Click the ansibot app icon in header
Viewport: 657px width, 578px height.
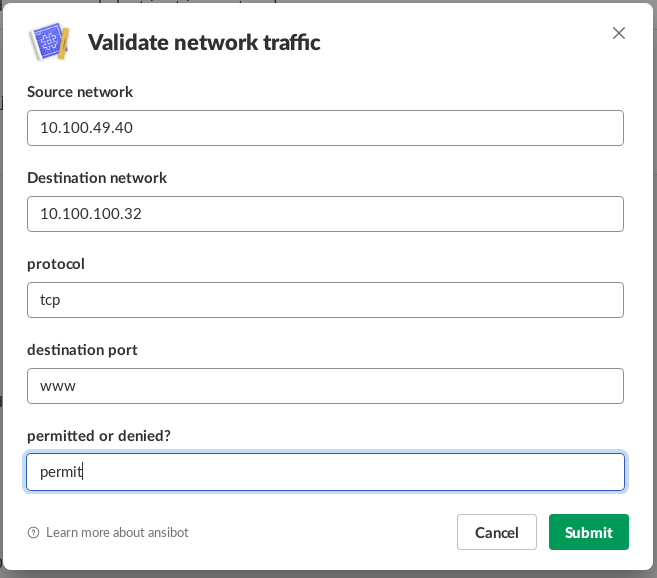pyautogui.click(x=48, y=42)
